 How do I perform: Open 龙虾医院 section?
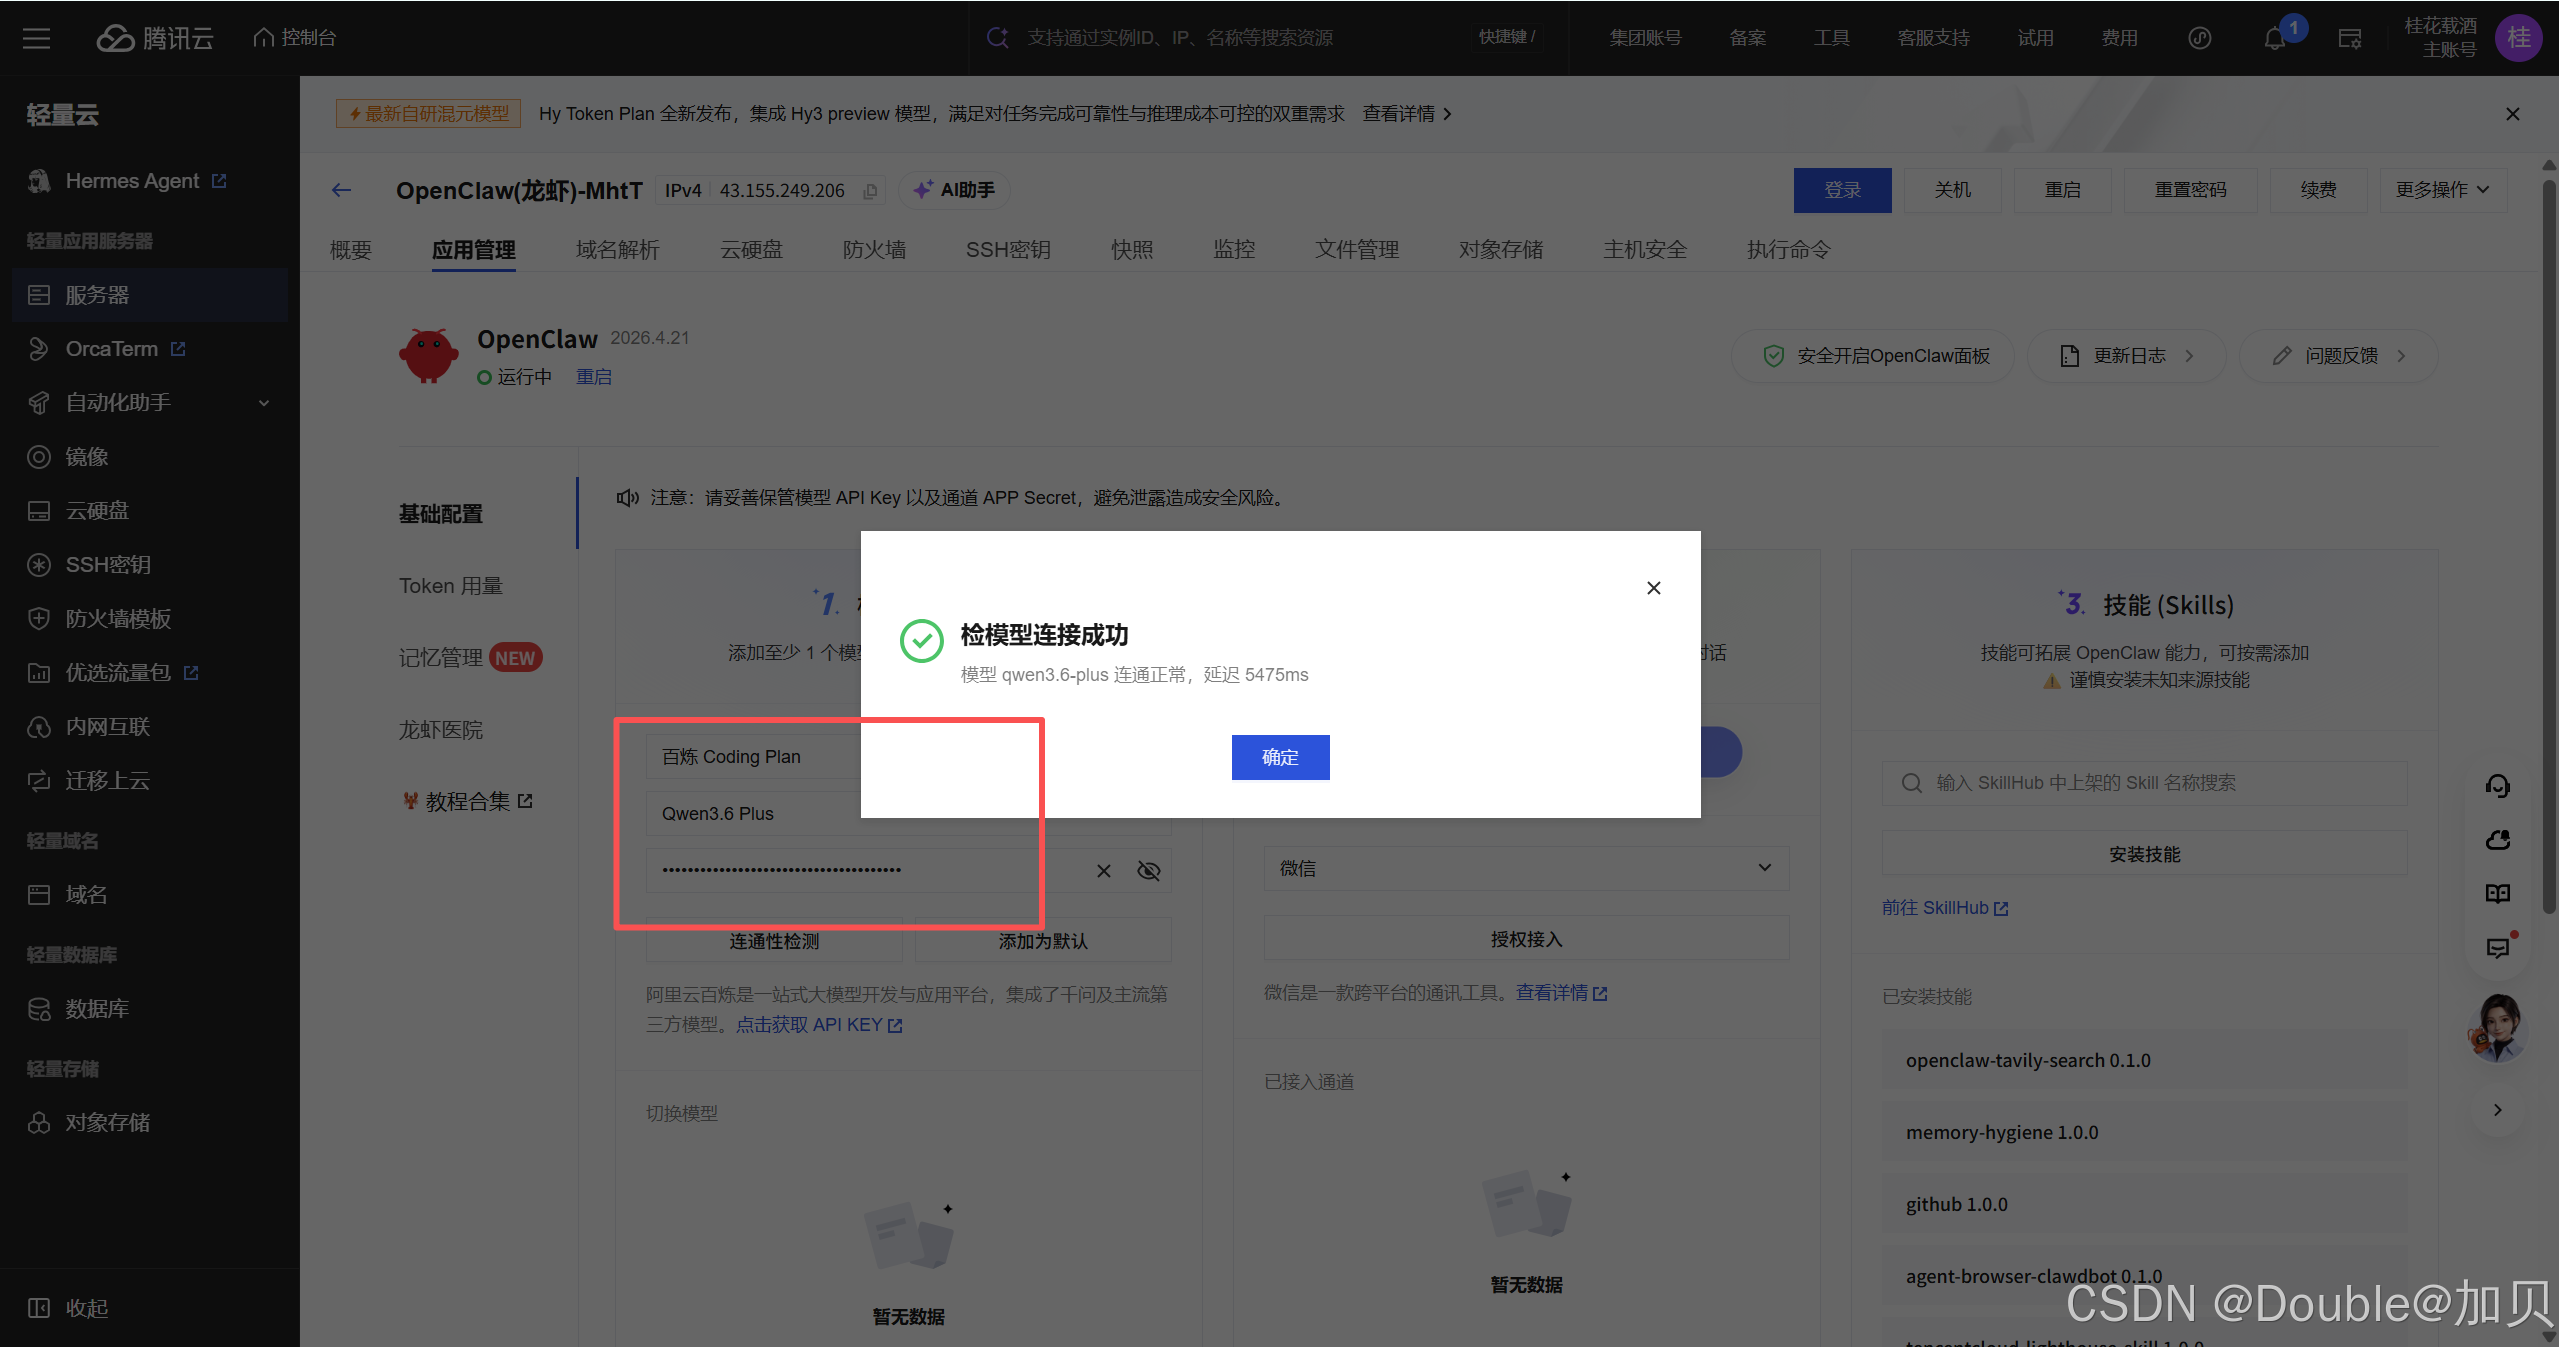pyautogui.click(x=441, y=730)
